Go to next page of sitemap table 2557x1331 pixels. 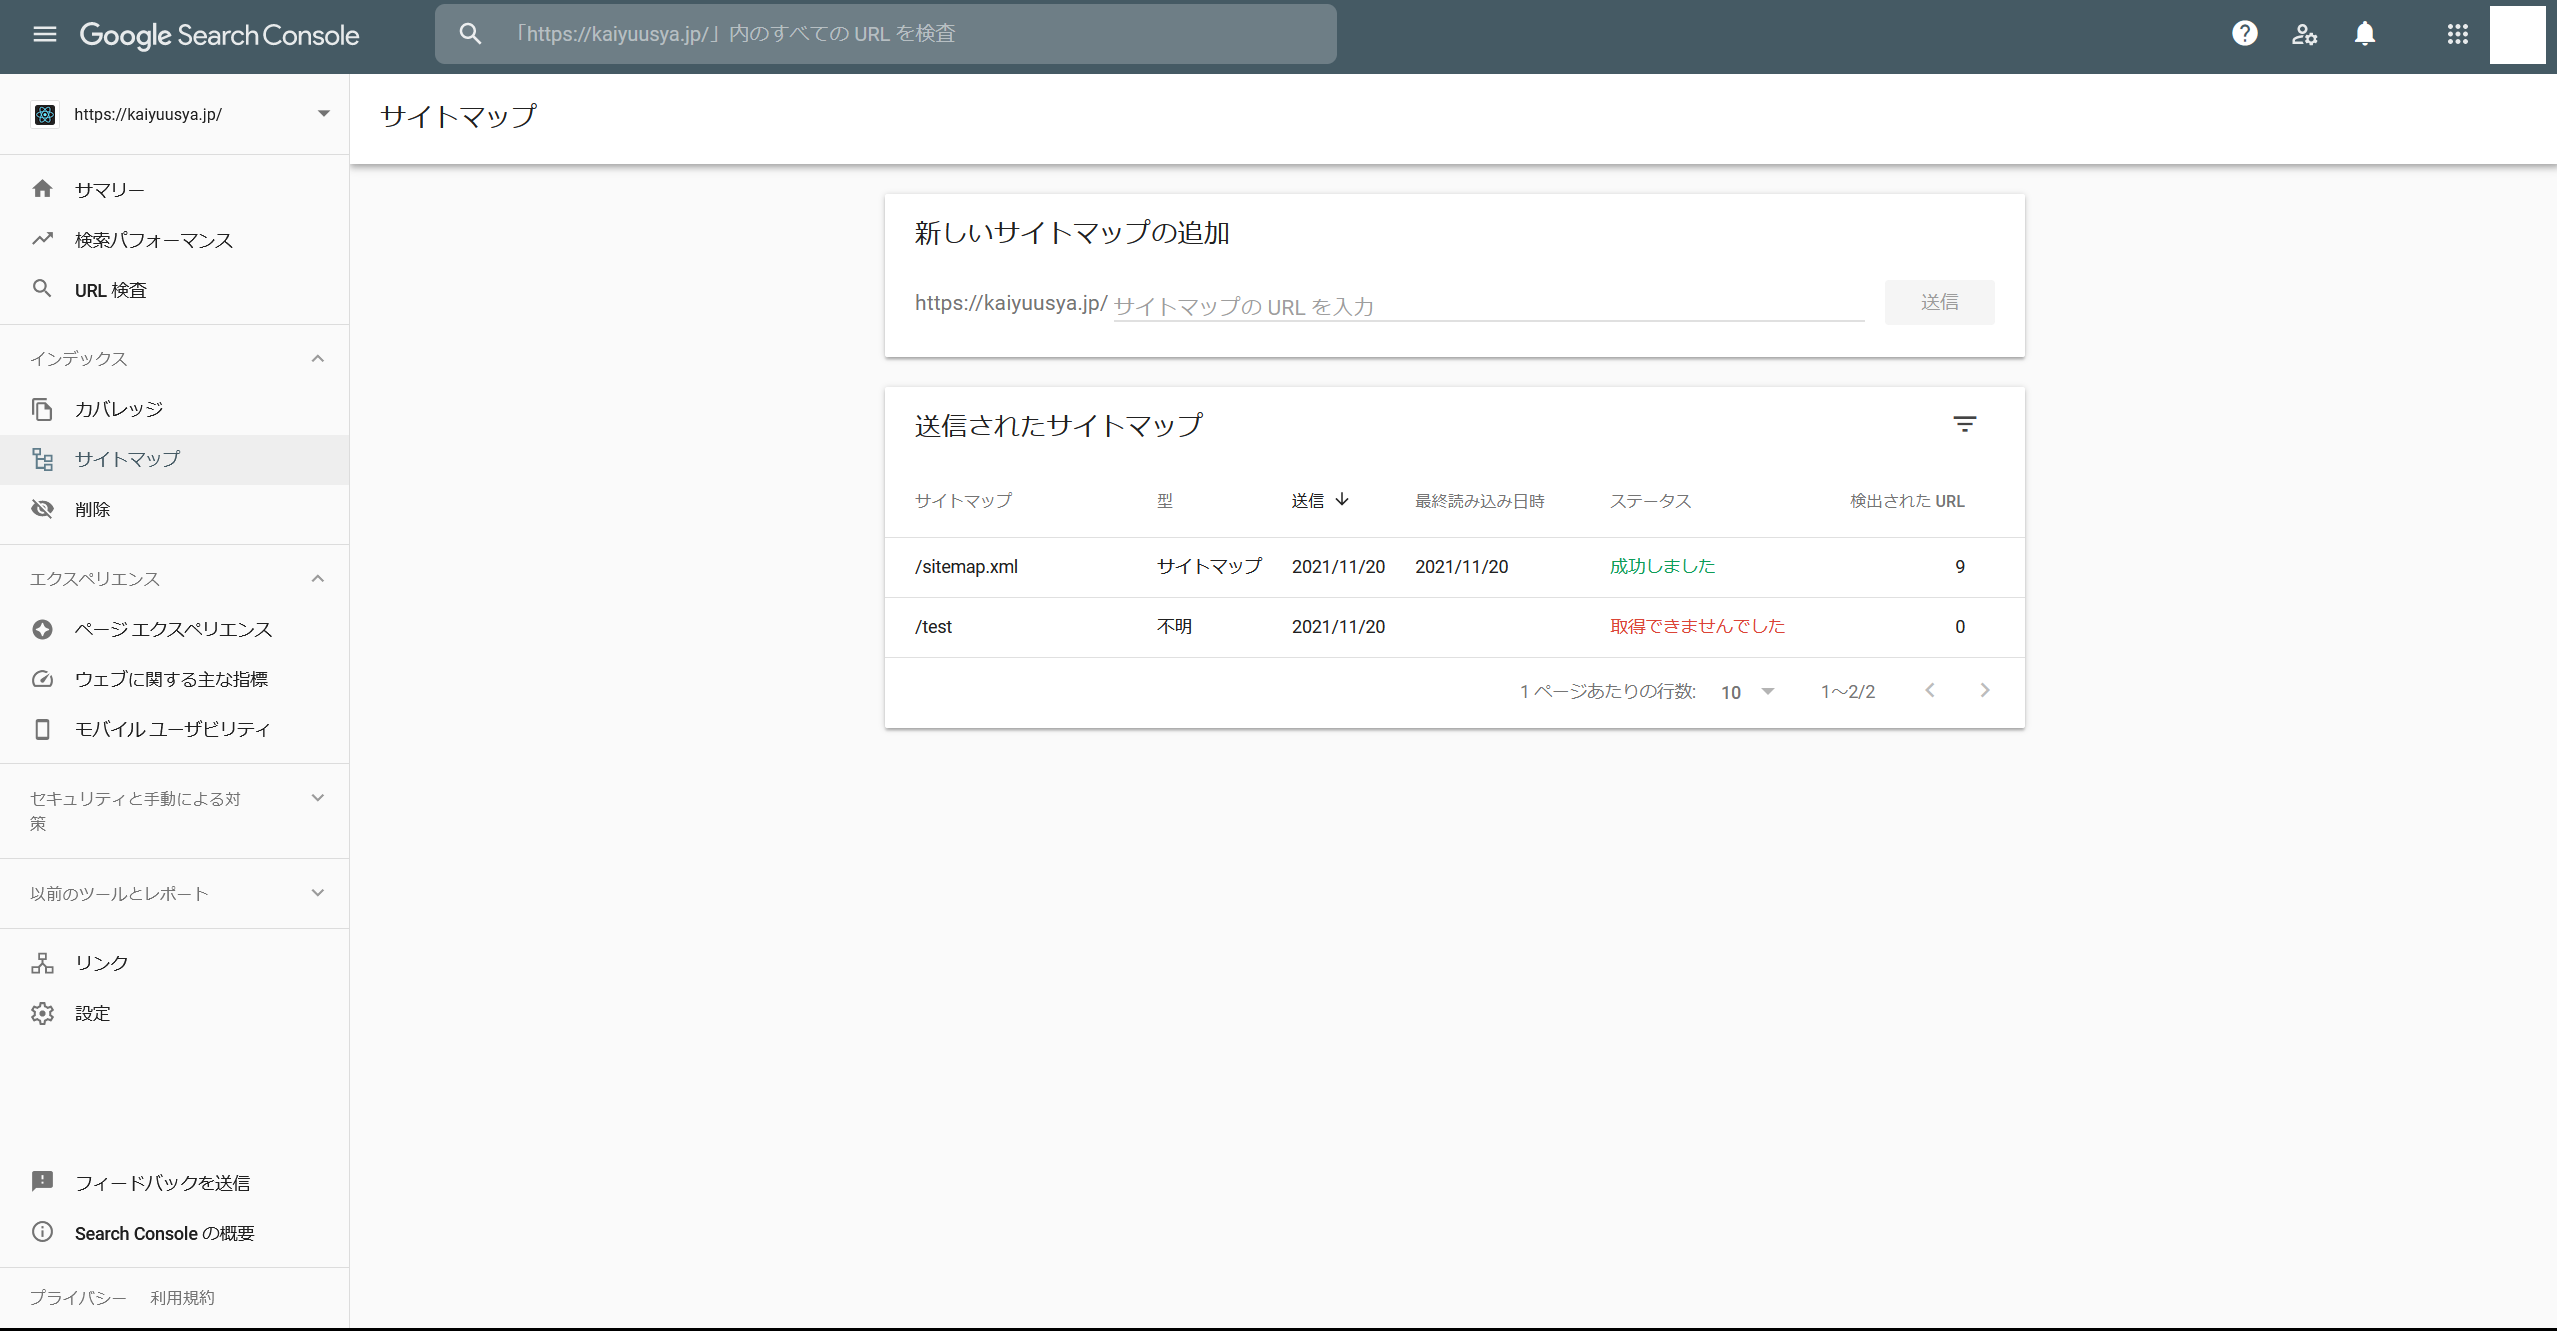click(x=1985, y=690)
